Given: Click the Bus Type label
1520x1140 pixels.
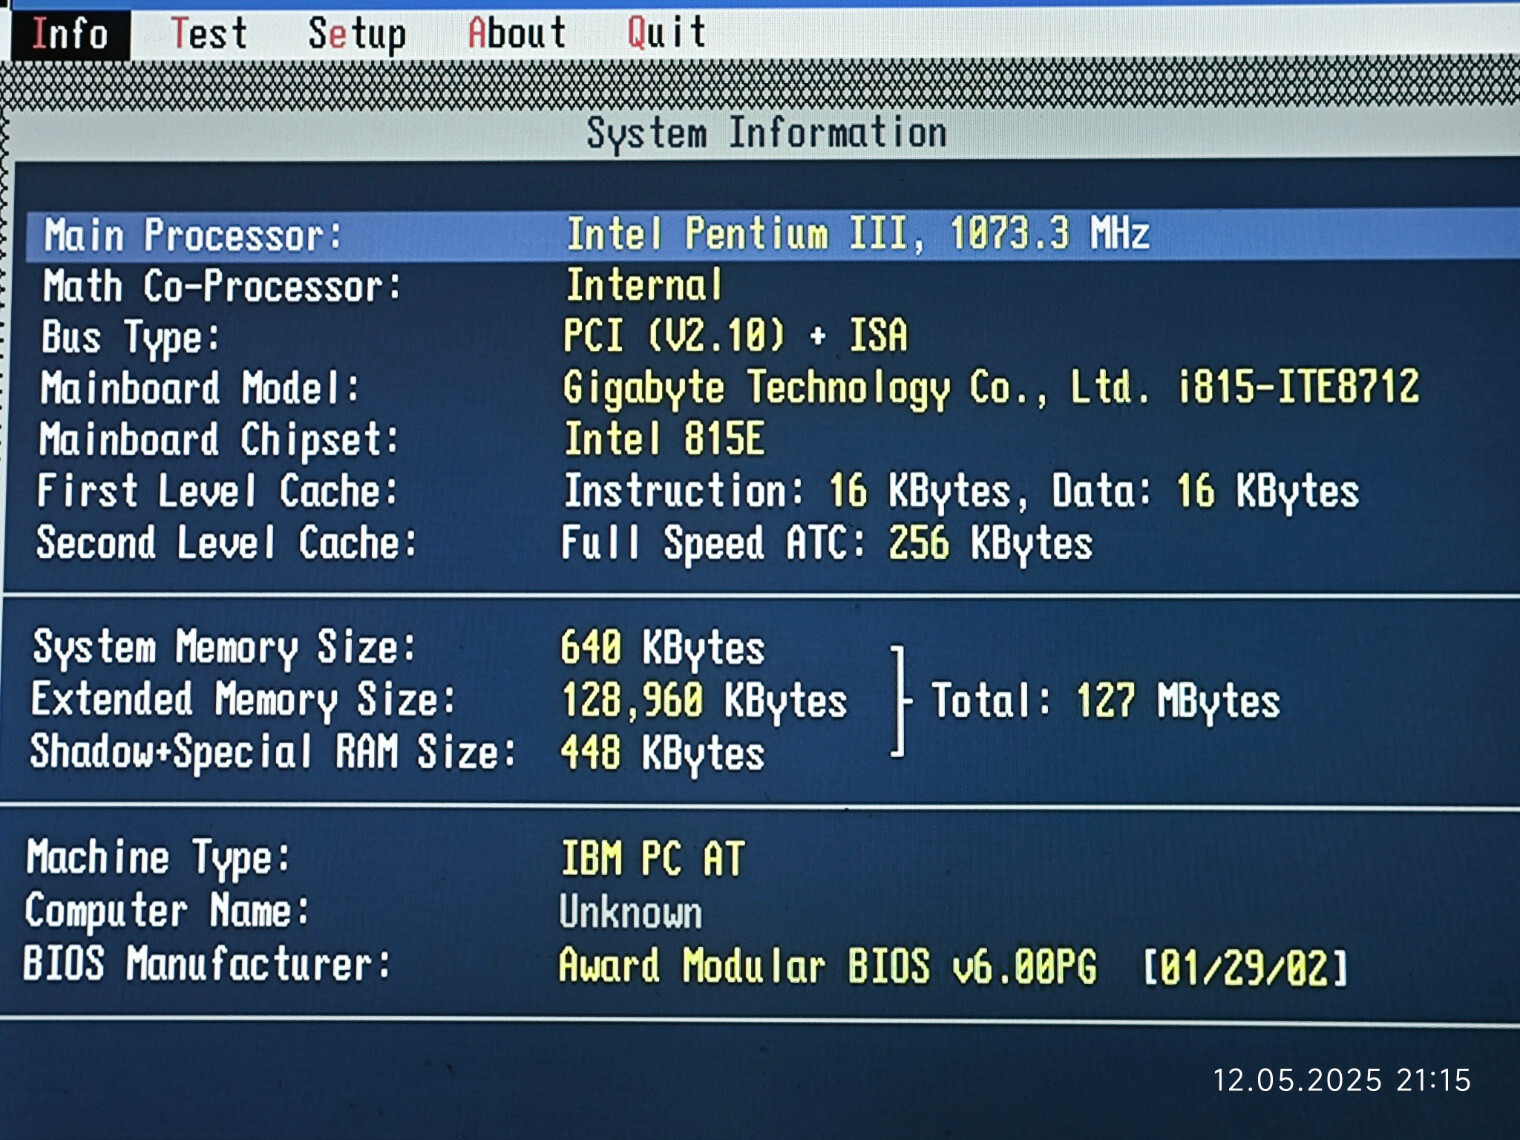Looking at the screenshot, I should click(130, 338).
